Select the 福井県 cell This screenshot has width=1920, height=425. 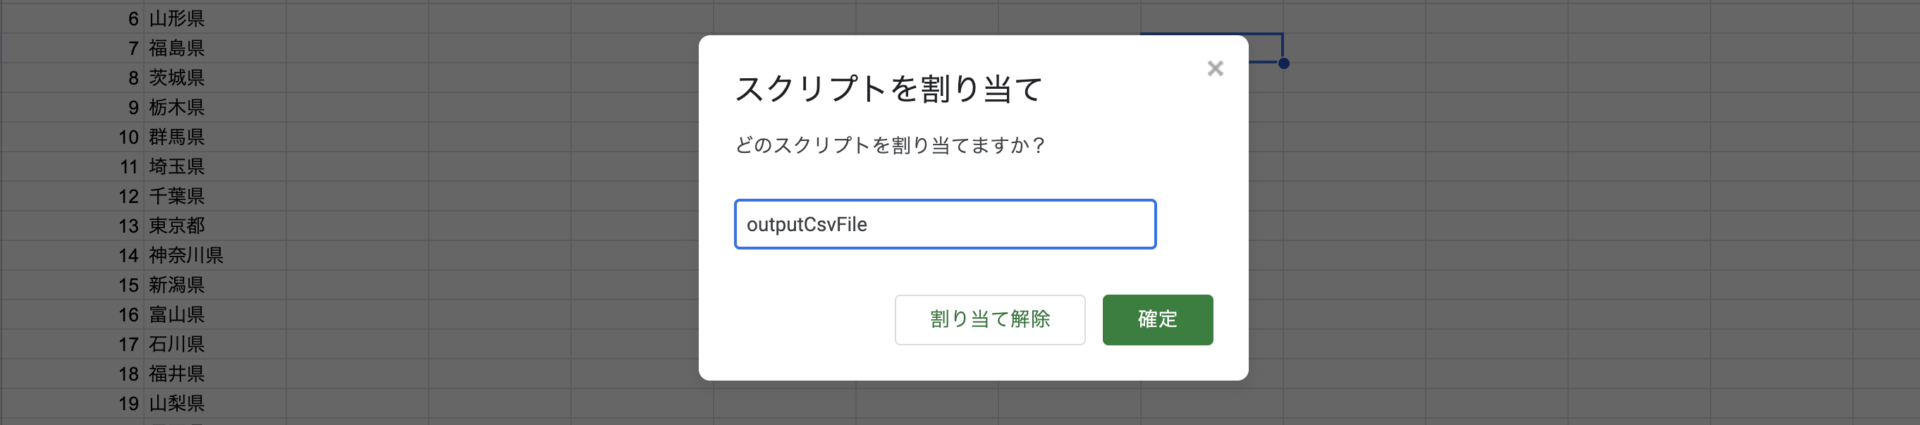click(x=177, y=374)
